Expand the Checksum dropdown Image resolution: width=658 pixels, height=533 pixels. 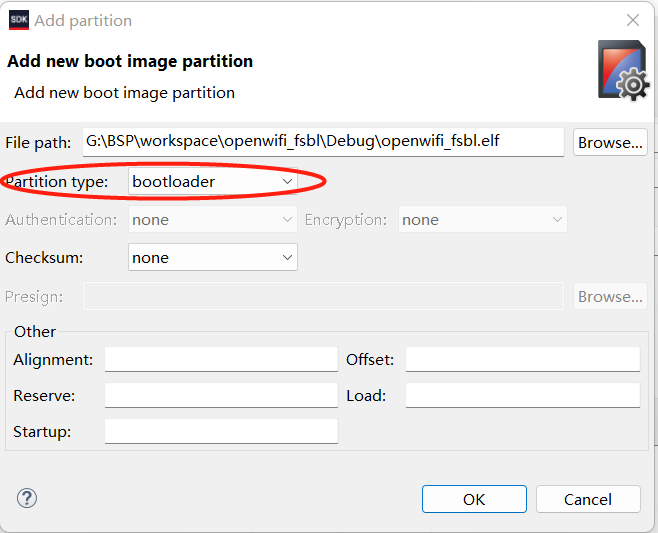(x=213, y=257)
